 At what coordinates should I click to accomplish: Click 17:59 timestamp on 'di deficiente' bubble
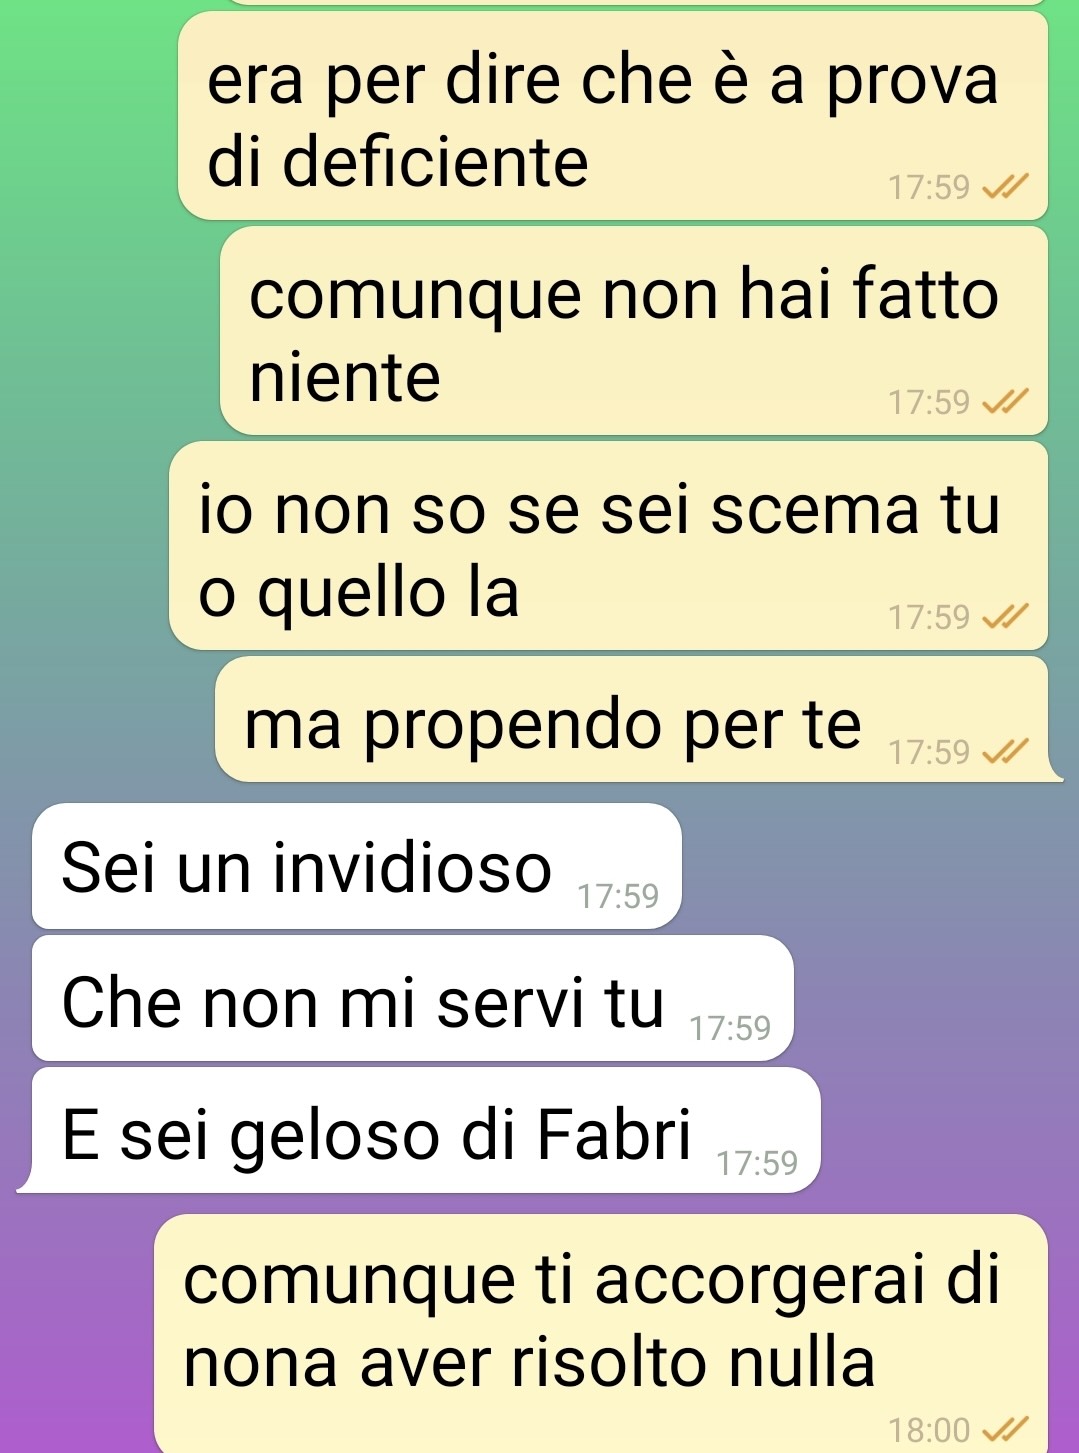(x=929, y=187)
